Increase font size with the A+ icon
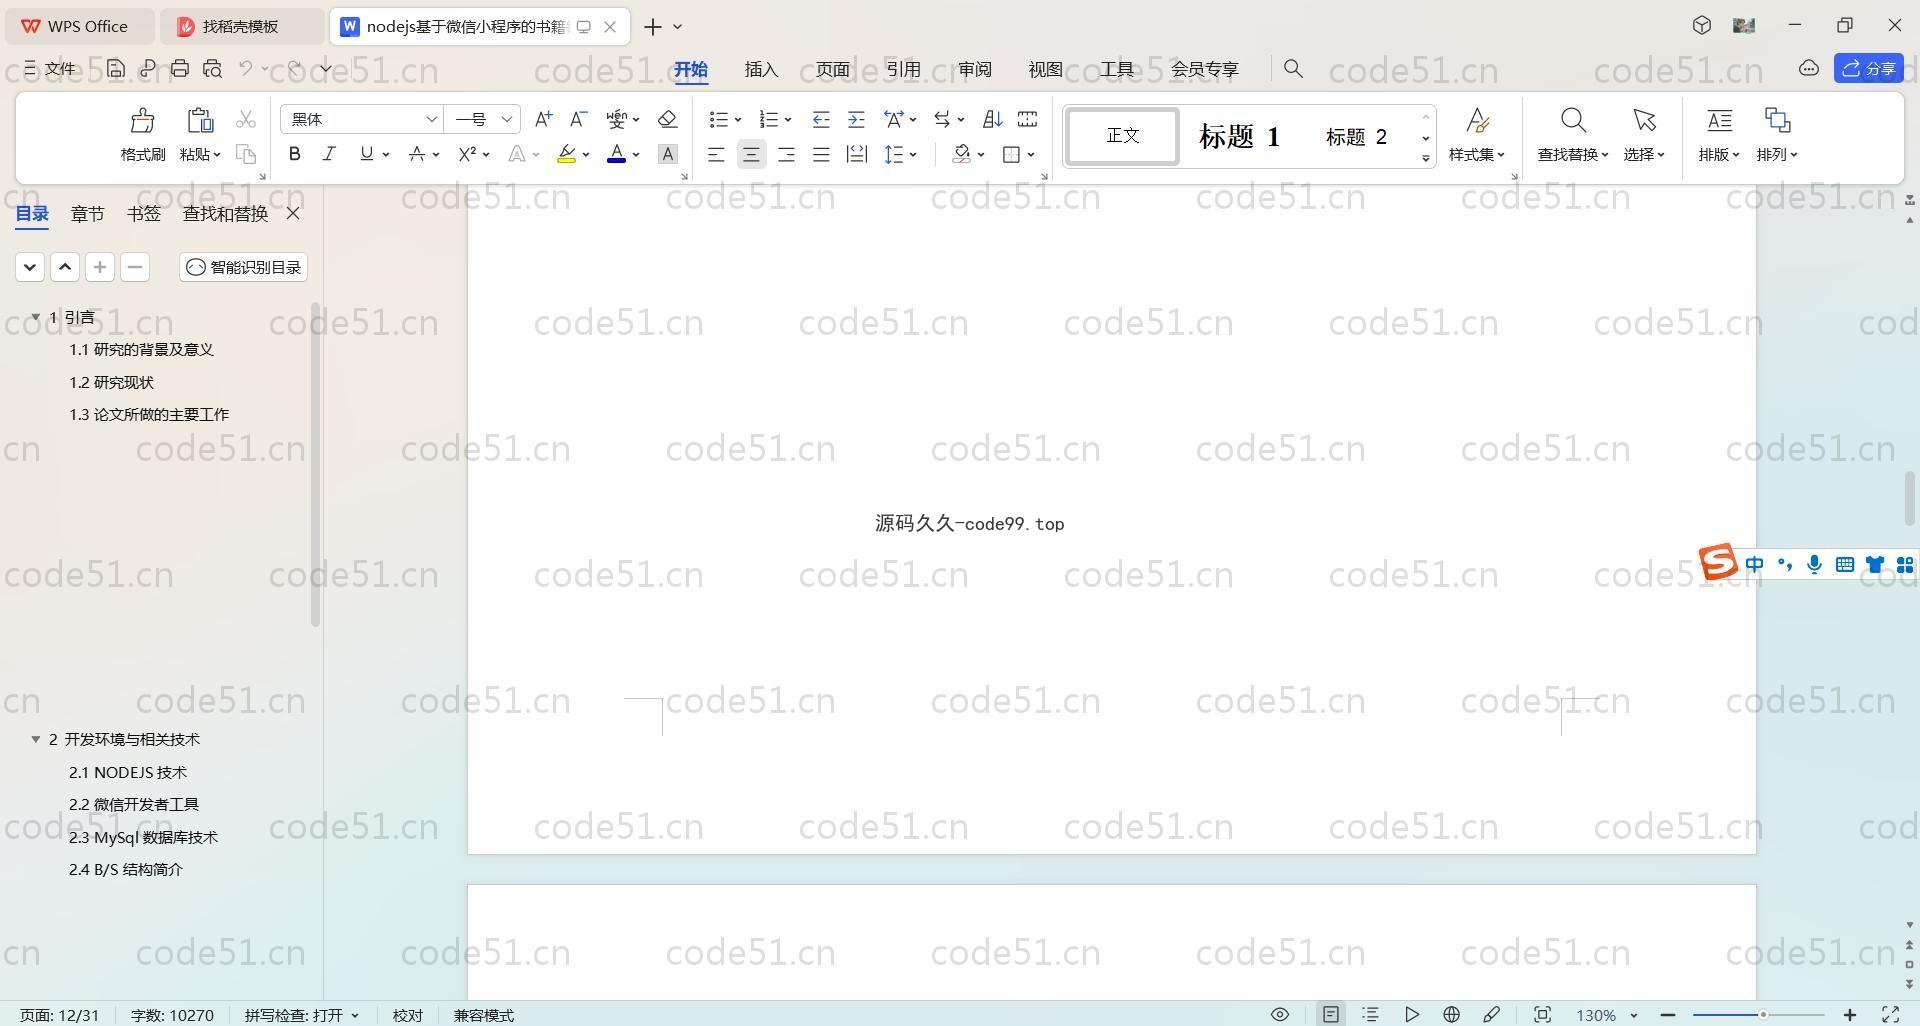 [x=543, y=119]
